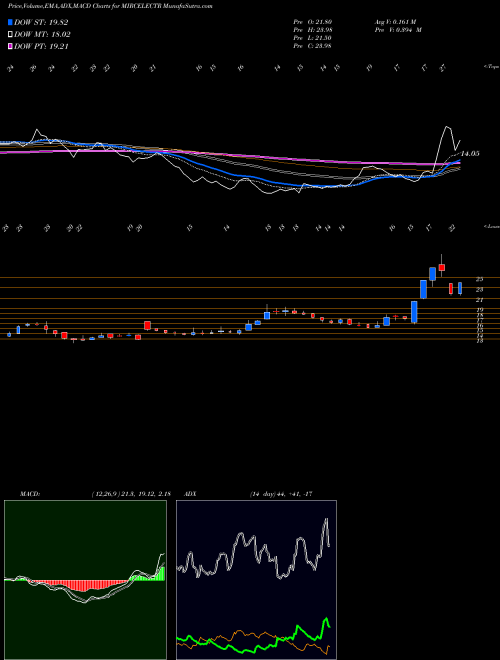This screenshot has width=500, height=660.
Task: Click the white DOW MT legend swatch
Action: coord(11,35)
